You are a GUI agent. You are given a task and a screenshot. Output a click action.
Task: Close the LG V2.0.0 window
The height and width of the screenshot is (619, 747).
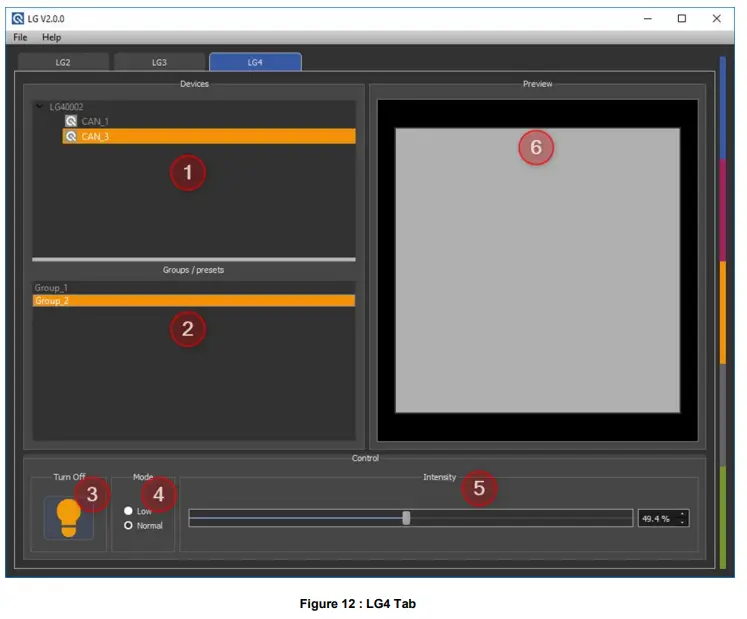pyautogui.click(x=717, y=19)
